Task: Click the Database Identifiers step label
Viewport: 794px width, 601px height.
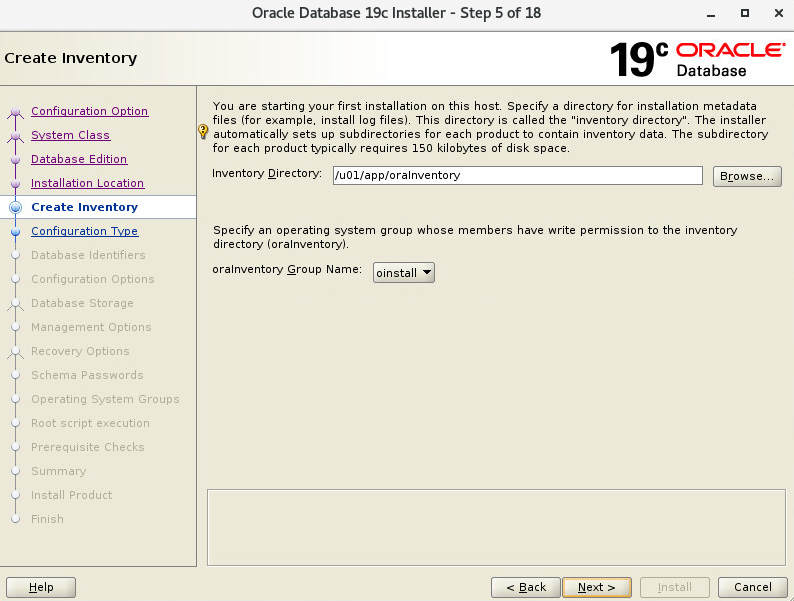Action: tap(88, 255)
